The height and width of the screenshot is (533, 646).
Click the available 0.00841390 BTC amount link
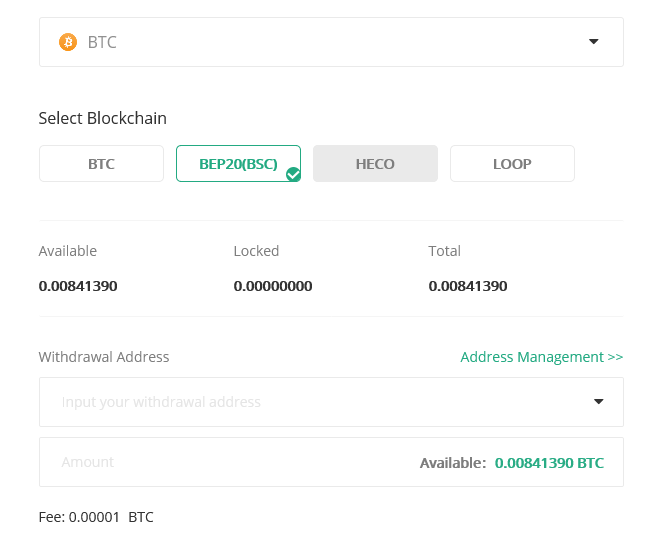point(549,463)
